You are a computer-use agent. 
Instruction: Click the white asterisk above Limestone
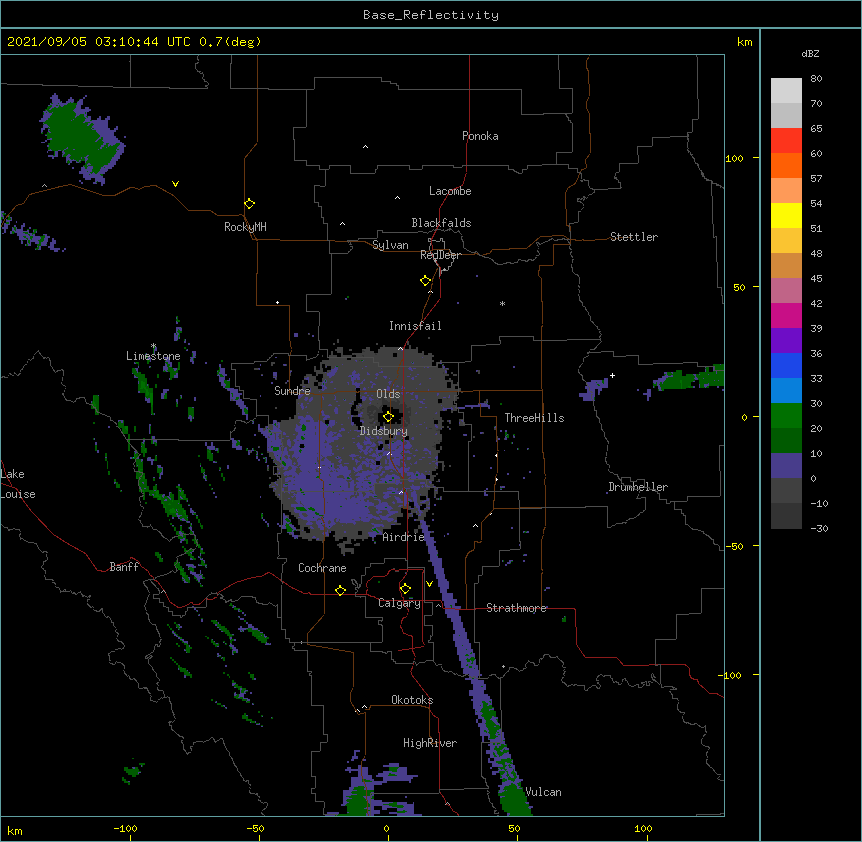(154, 346)
